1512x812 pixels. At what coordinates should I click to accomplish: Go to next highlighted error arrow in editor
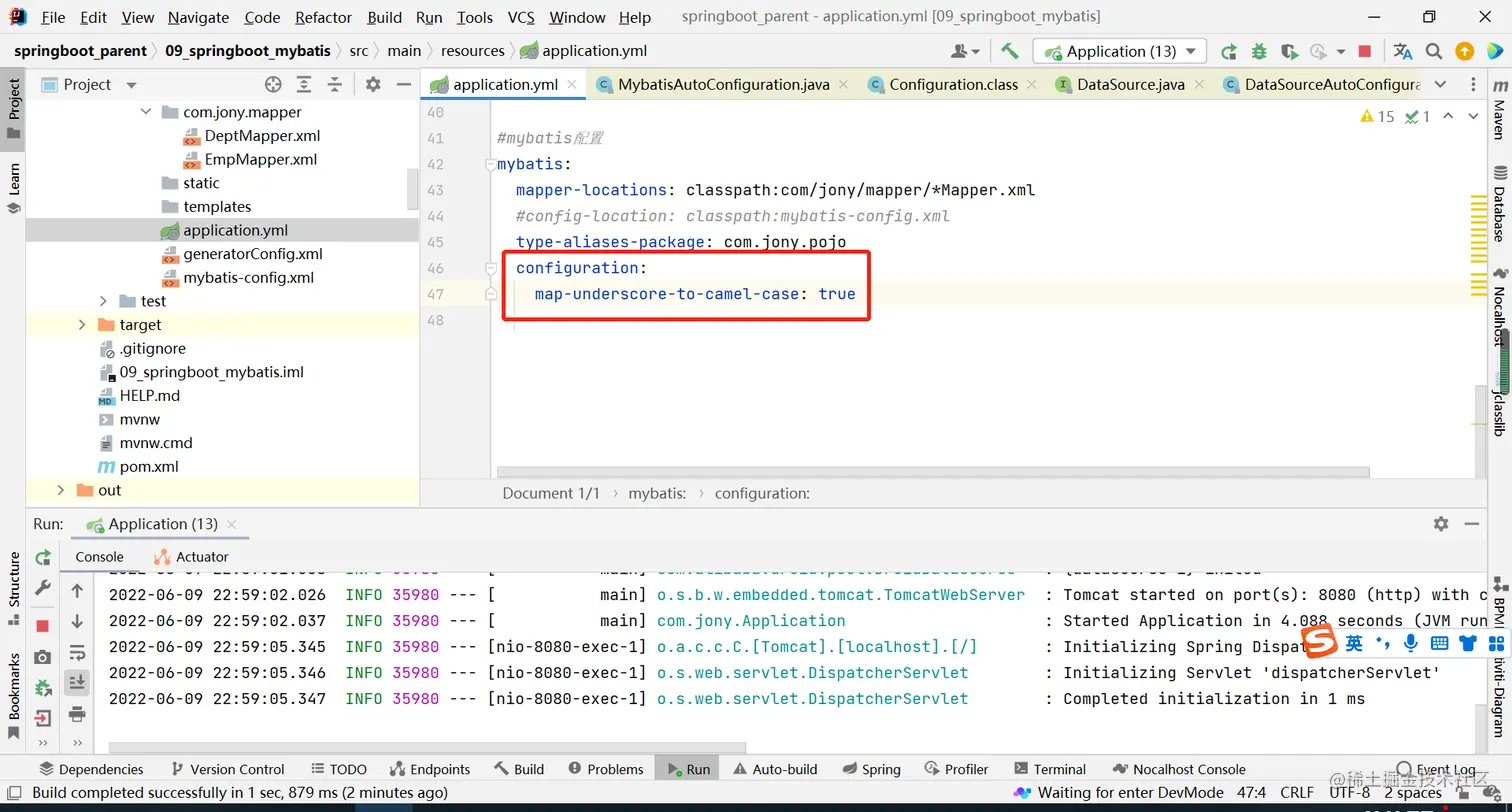pyautogui.click(x=1473, y=117)
